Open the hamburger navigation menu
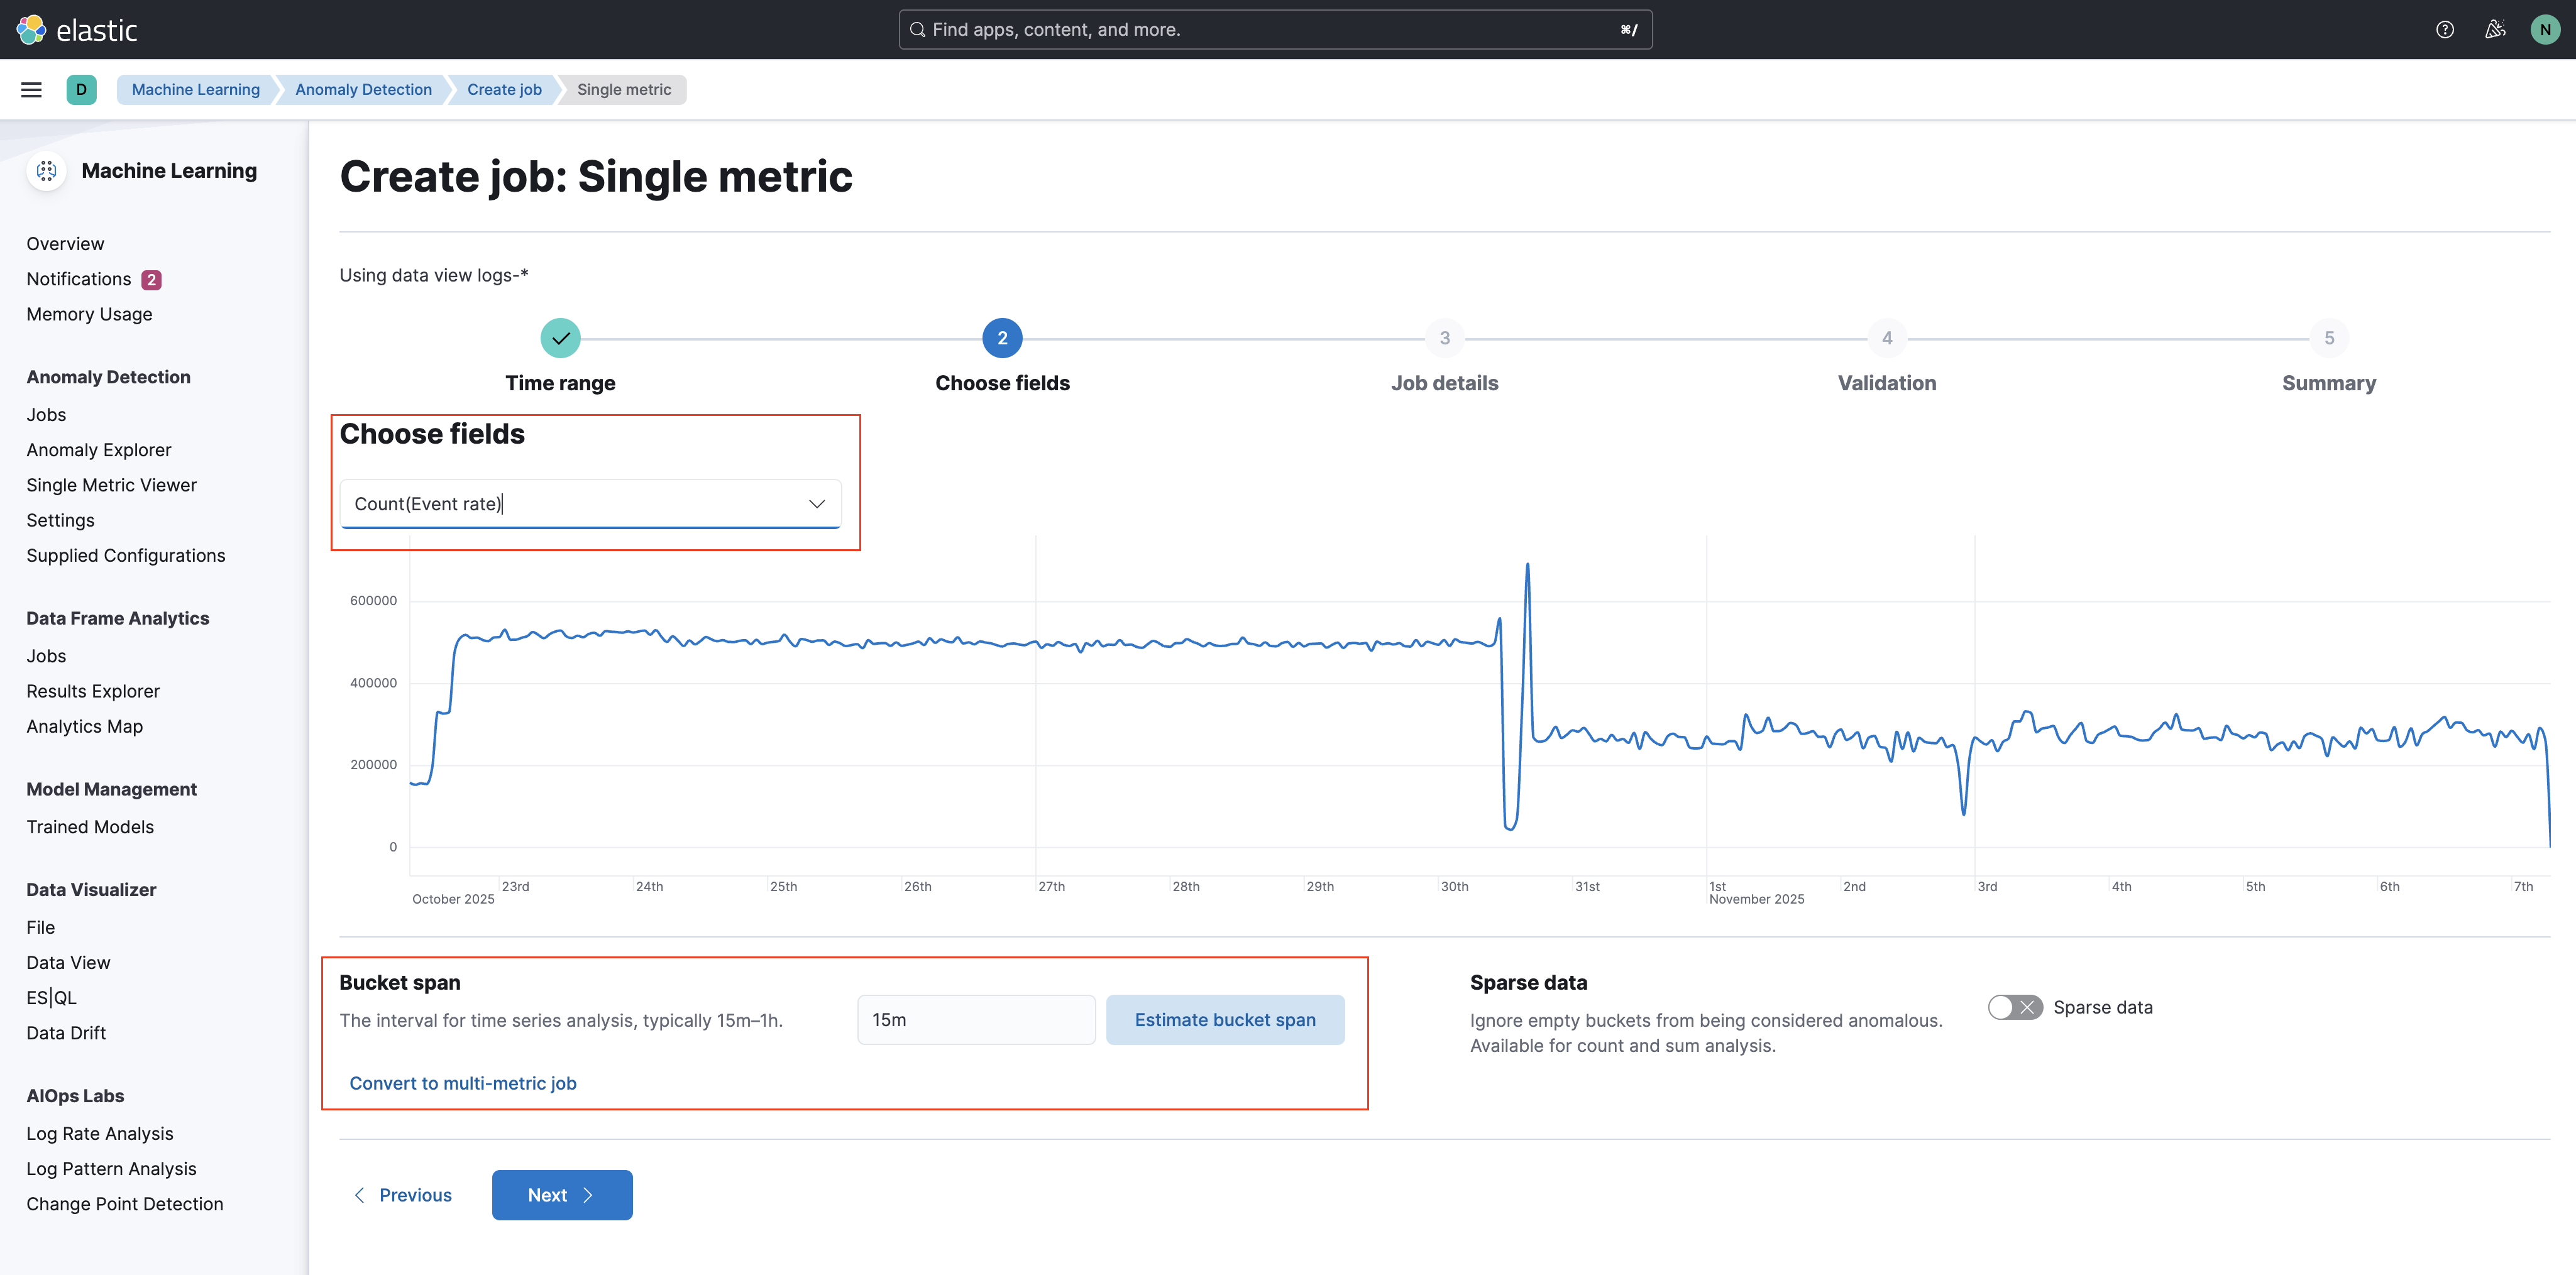2576x1275 pixels. pos(31,89)
